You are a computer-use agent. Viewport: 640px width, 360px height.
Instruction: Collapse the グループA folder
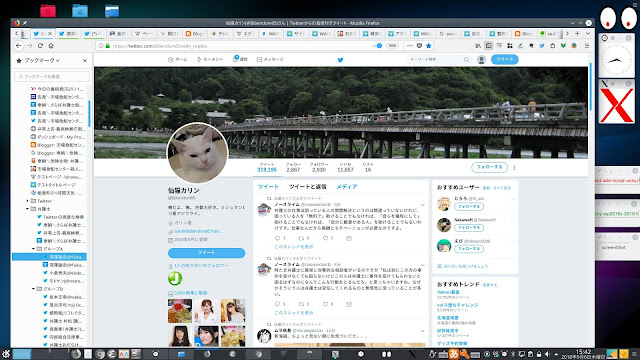[33, 249]
